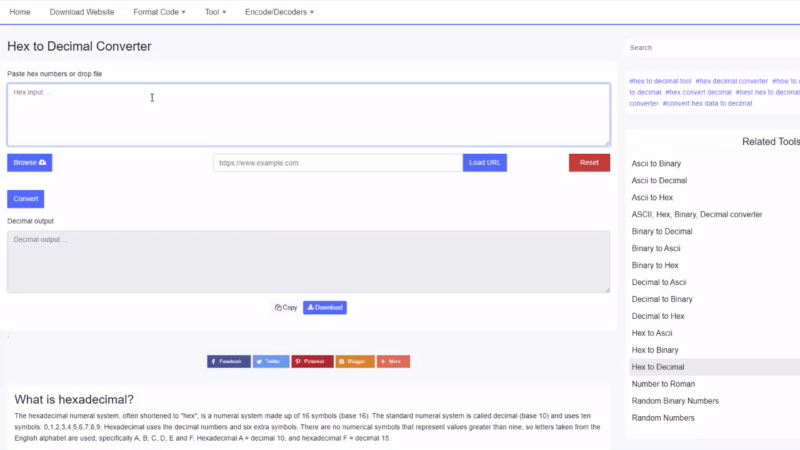Copy the decimal output

[x=286, y=308]
